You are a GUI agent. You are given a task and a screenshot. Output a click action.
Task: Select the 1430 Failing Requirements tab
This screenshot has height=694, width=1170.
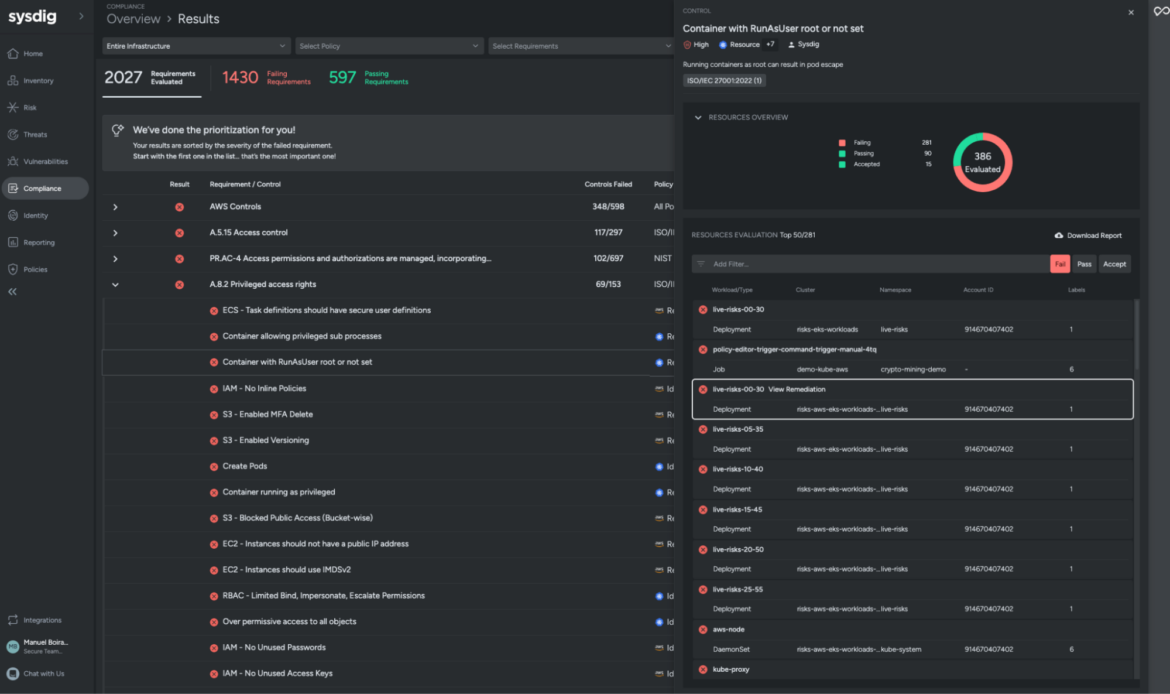pos(266,78)
